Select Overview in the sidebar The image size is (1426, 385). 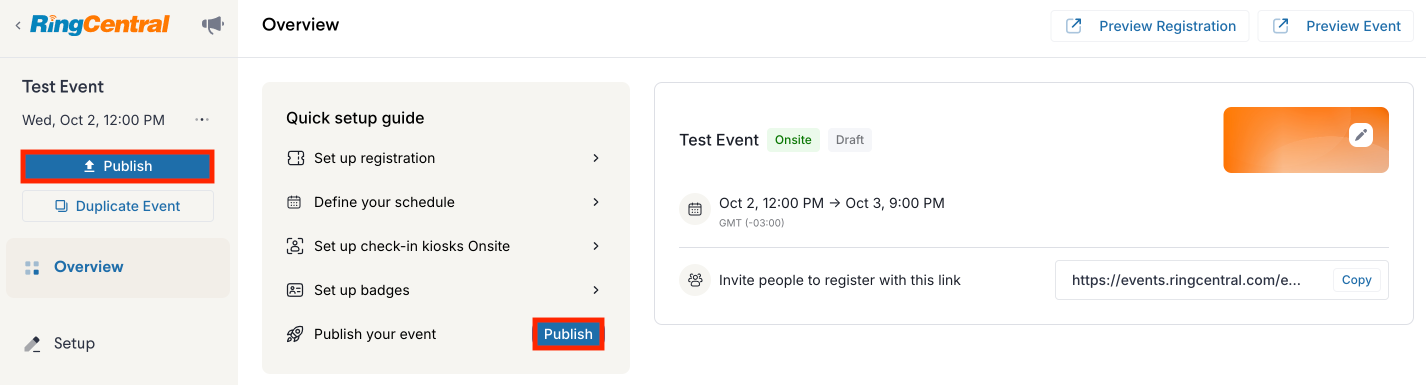point(118,267)
